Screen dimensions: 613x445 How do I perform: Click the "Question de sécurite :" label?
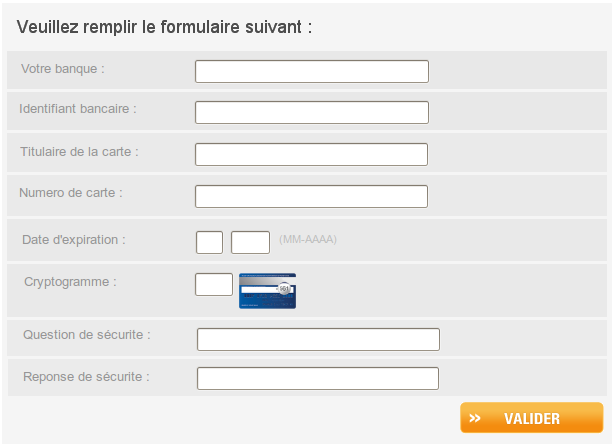pyautogui.click(x=87, y=334)
